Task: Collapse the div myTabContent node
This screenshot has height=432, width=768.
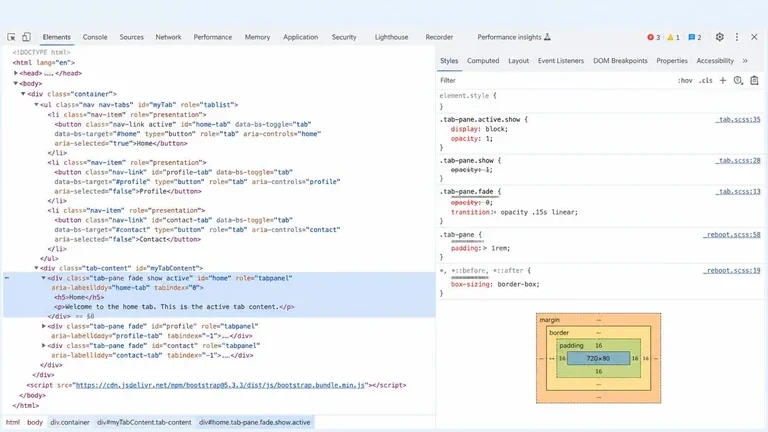Action: 36,268
